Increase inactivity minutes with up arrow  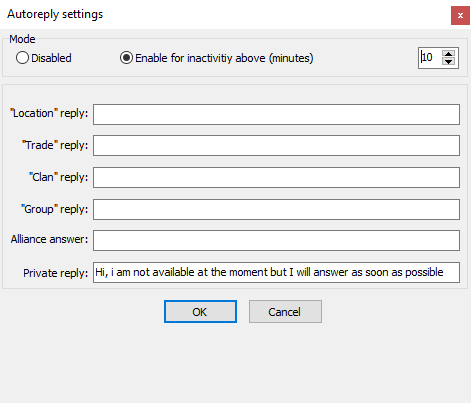(x=449, y=54)
